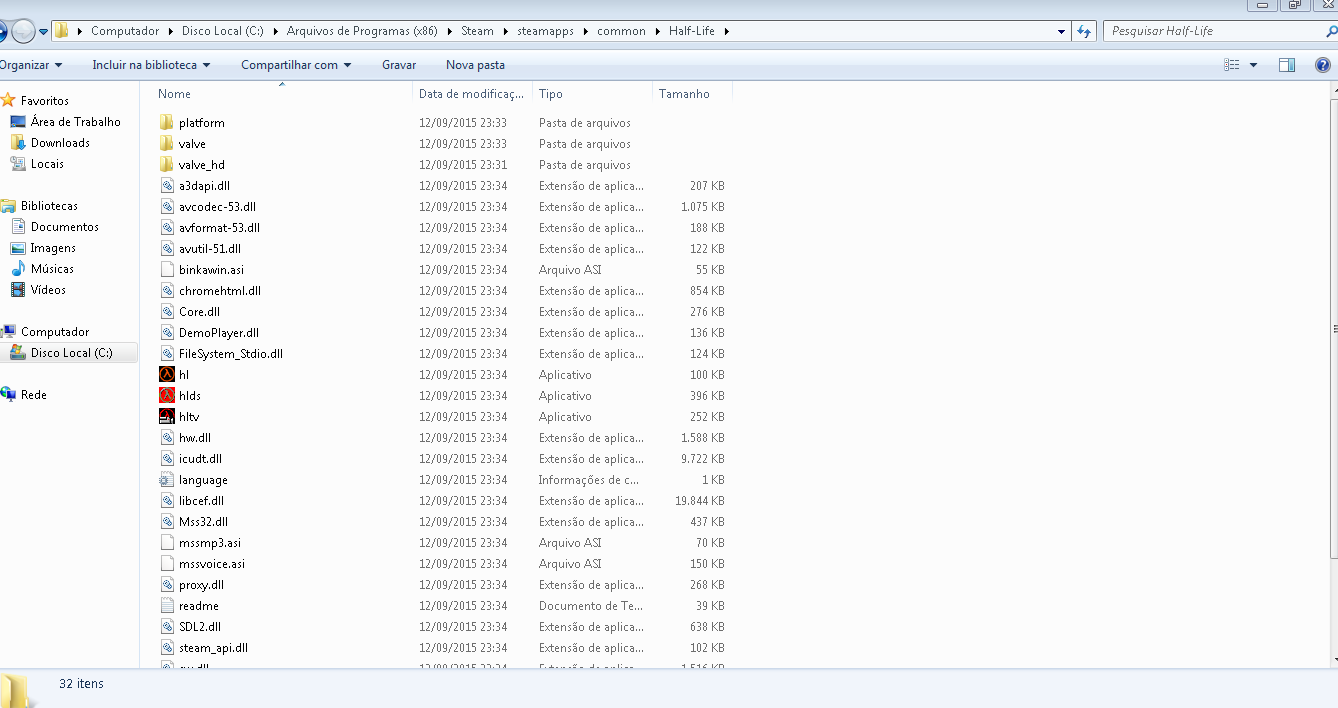
Task: Go to Computador breadcrumb in address bar
Action: (125, 31)
